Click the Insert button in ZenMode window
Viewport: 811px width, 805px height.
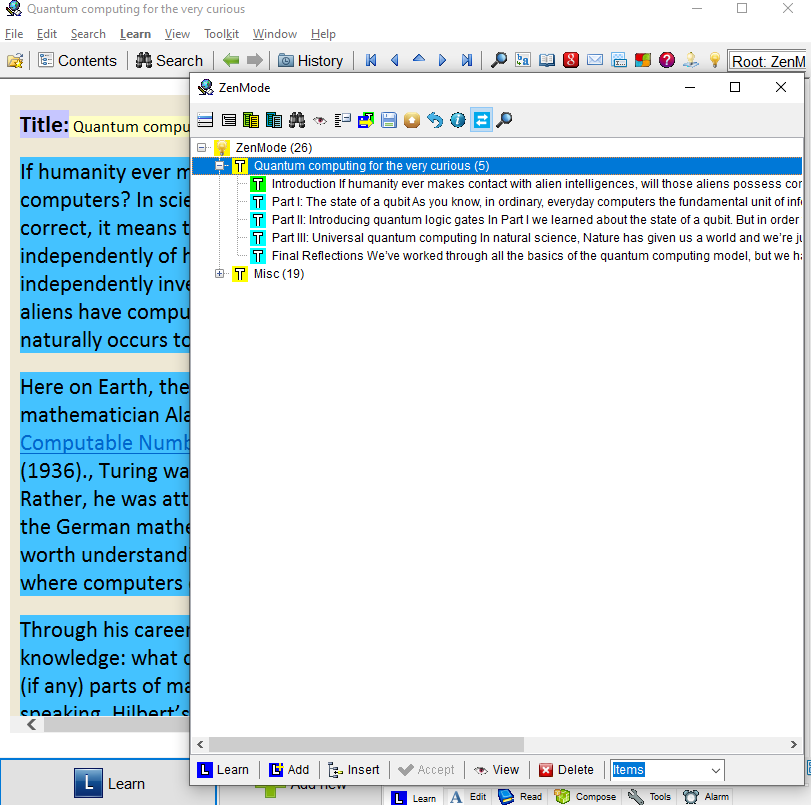point(354,770)
